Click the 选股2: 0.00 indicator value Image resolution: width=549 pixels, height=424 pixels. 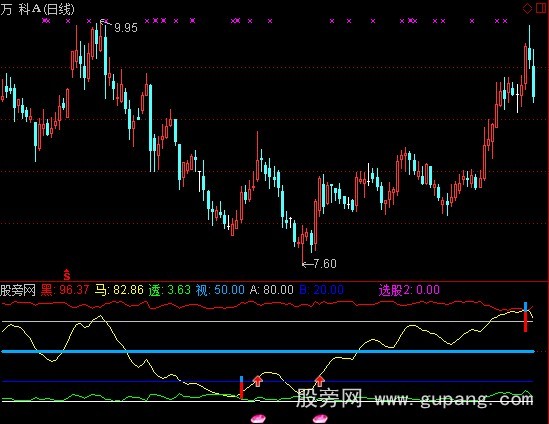(409, 290)
